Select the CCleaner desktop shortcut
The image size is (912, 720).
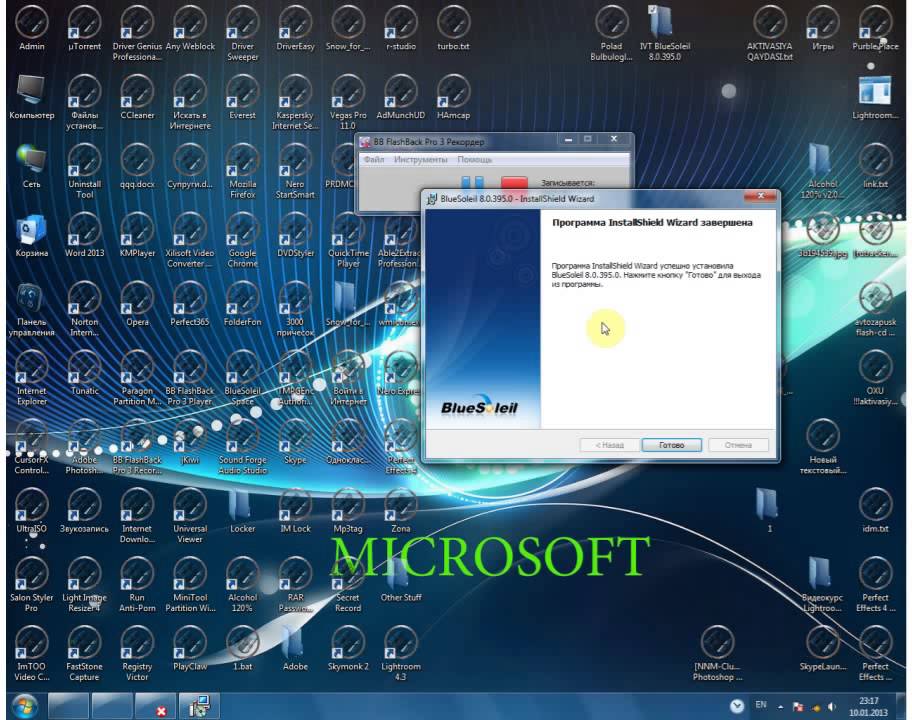(x=137, y=97)
